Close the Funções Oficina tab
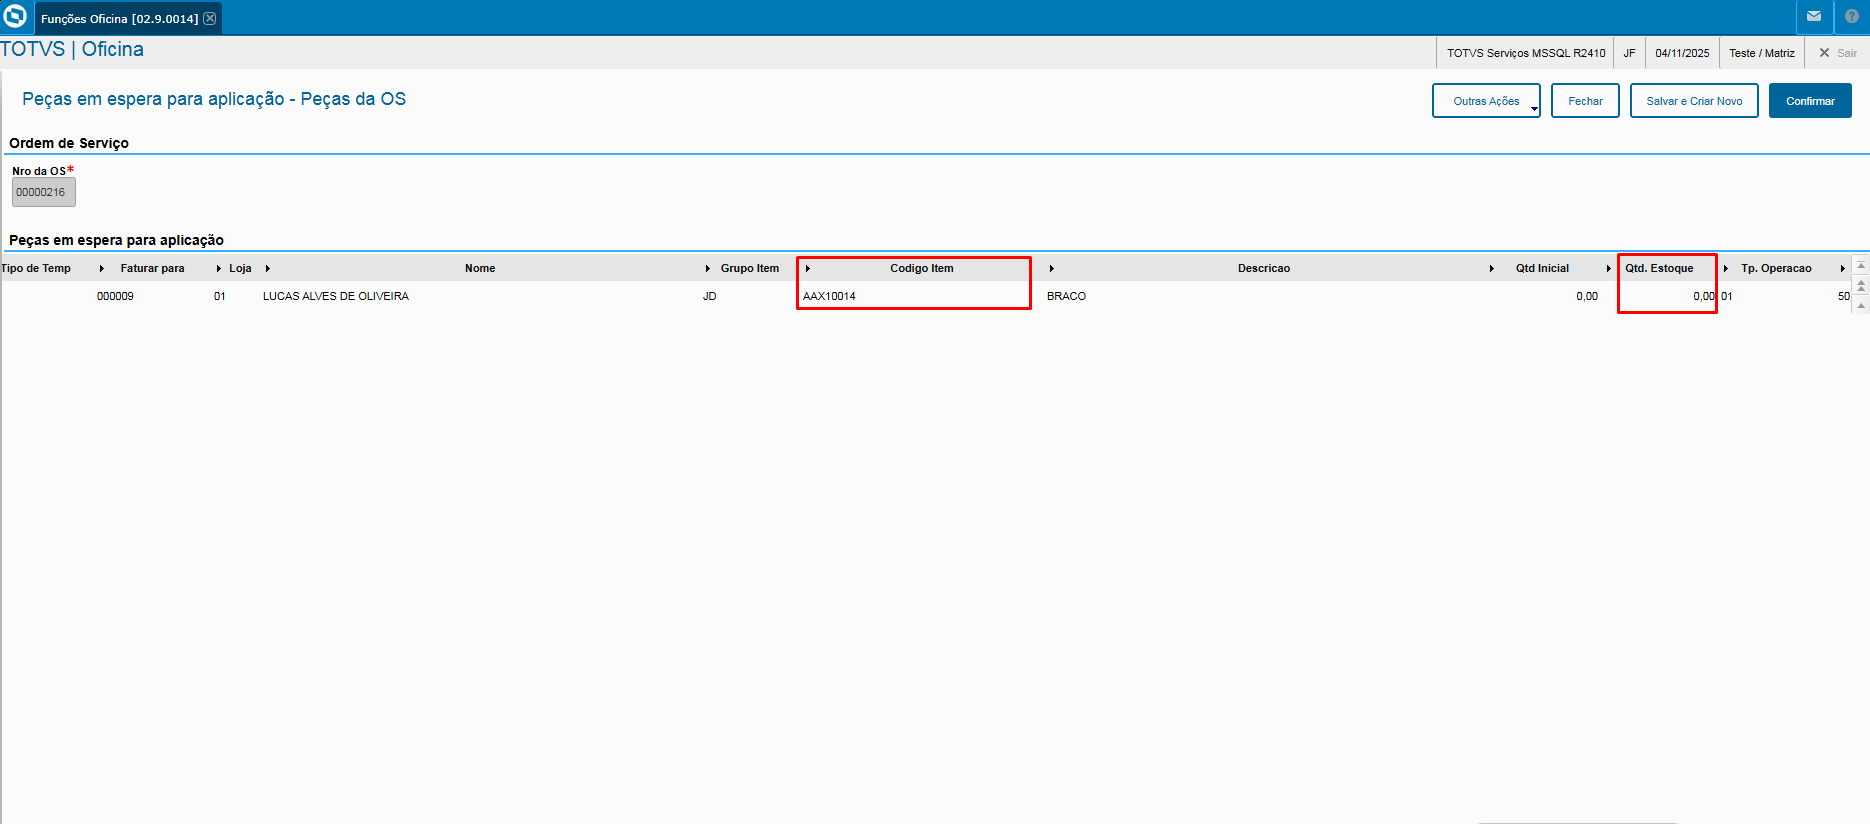Viewport: 1870px width, 824px height. (x=210, y=19)
